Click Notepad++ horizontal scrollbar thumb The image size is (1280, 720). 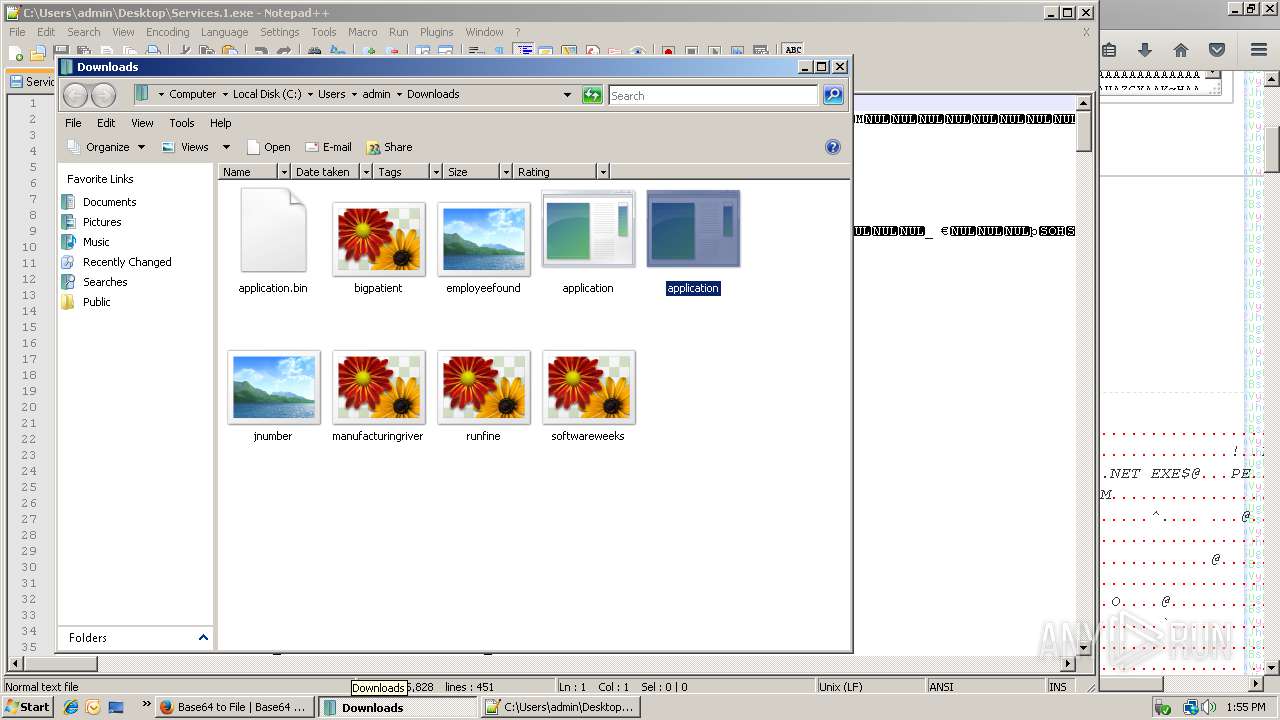coord(60,663)
